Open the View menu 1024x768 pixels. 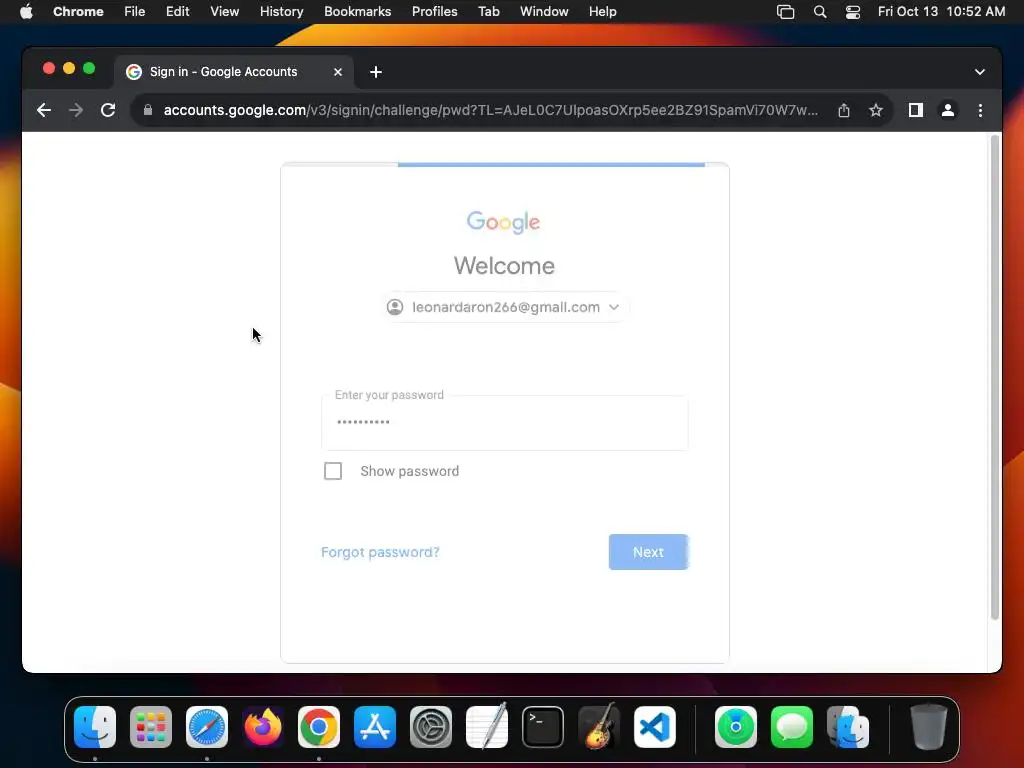[225, 11]
